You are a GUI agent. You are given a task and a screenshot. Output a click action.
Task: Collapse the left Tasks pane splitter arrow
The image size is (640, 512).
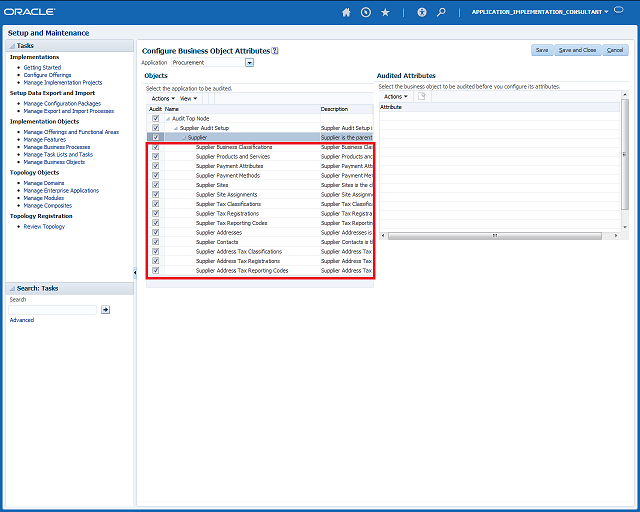135,272
